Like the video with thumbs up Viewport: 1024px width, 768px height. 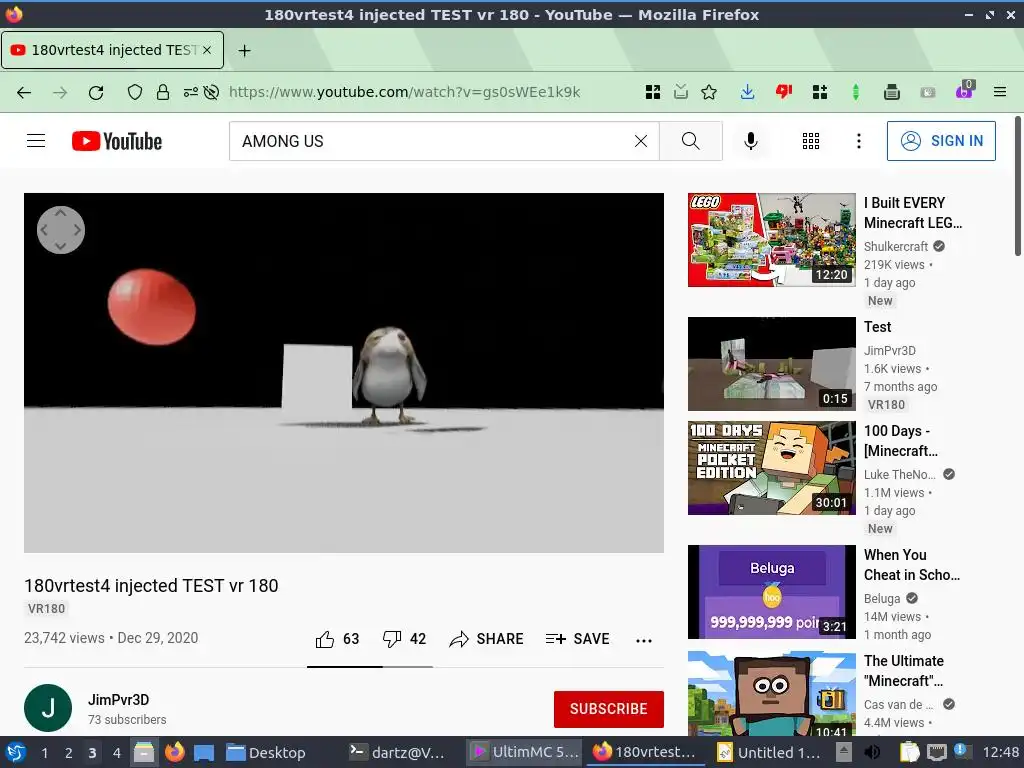pos(337,639)
